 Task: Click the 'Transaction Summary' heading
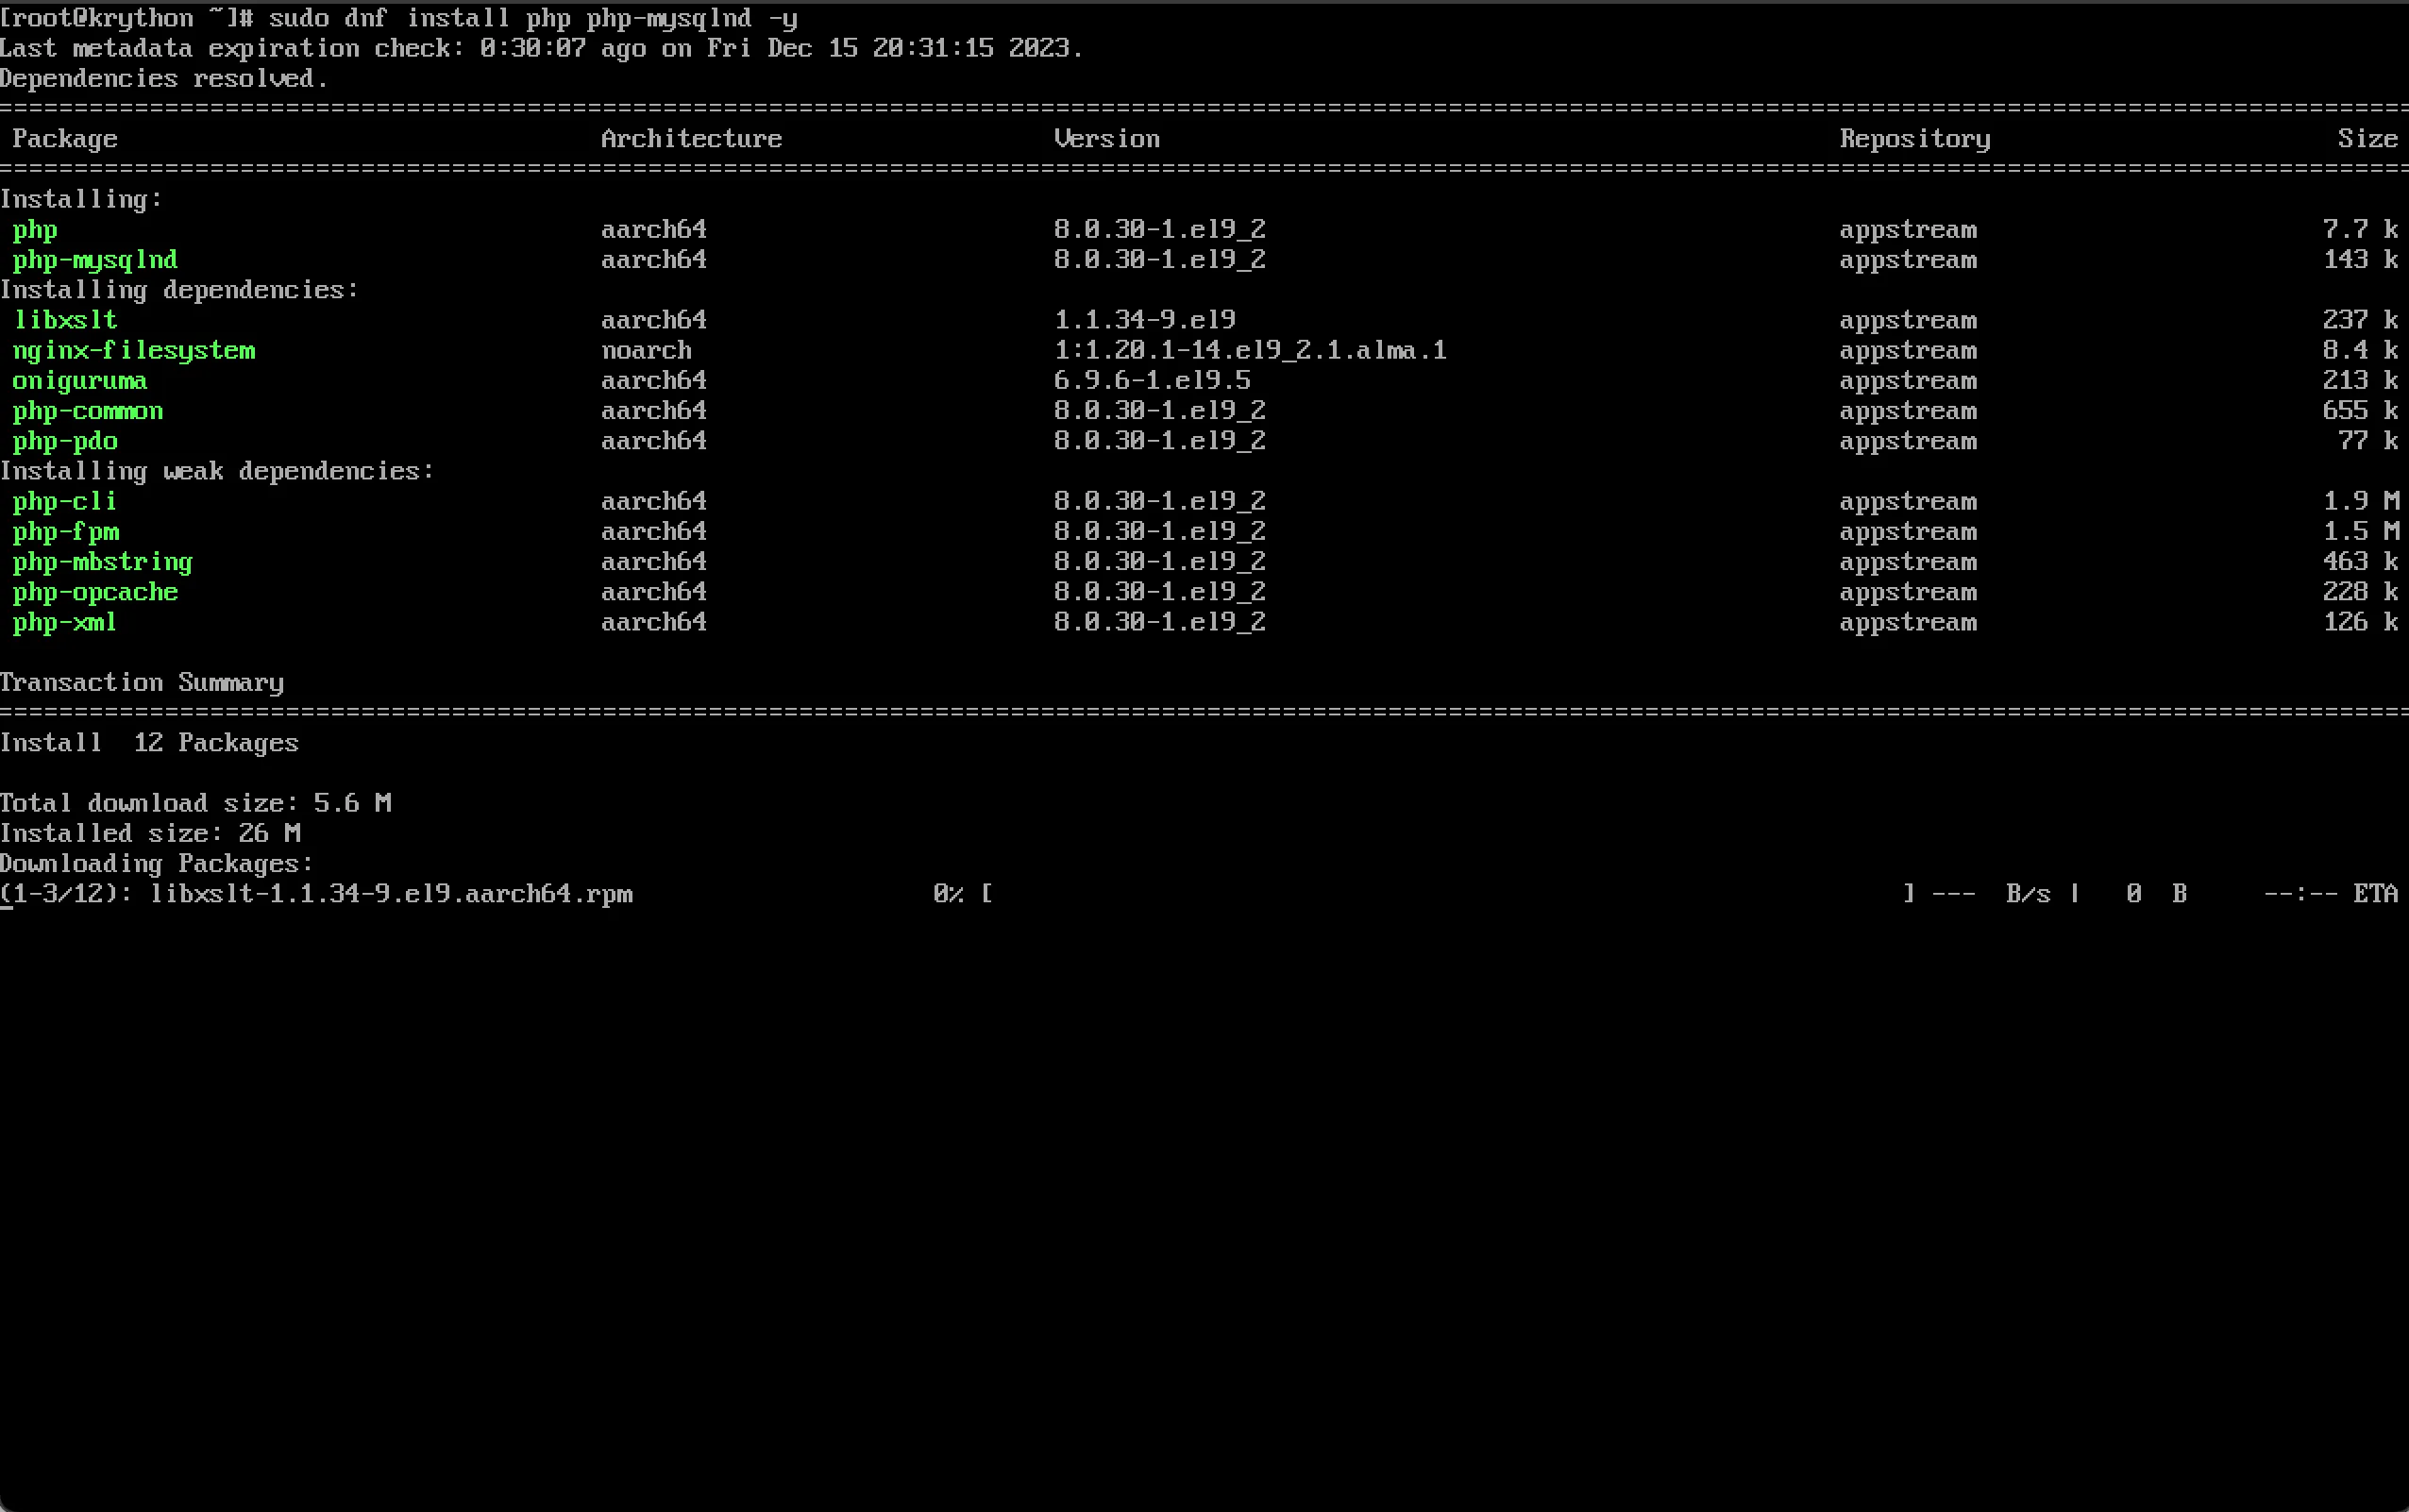click(x=142, y=683)
